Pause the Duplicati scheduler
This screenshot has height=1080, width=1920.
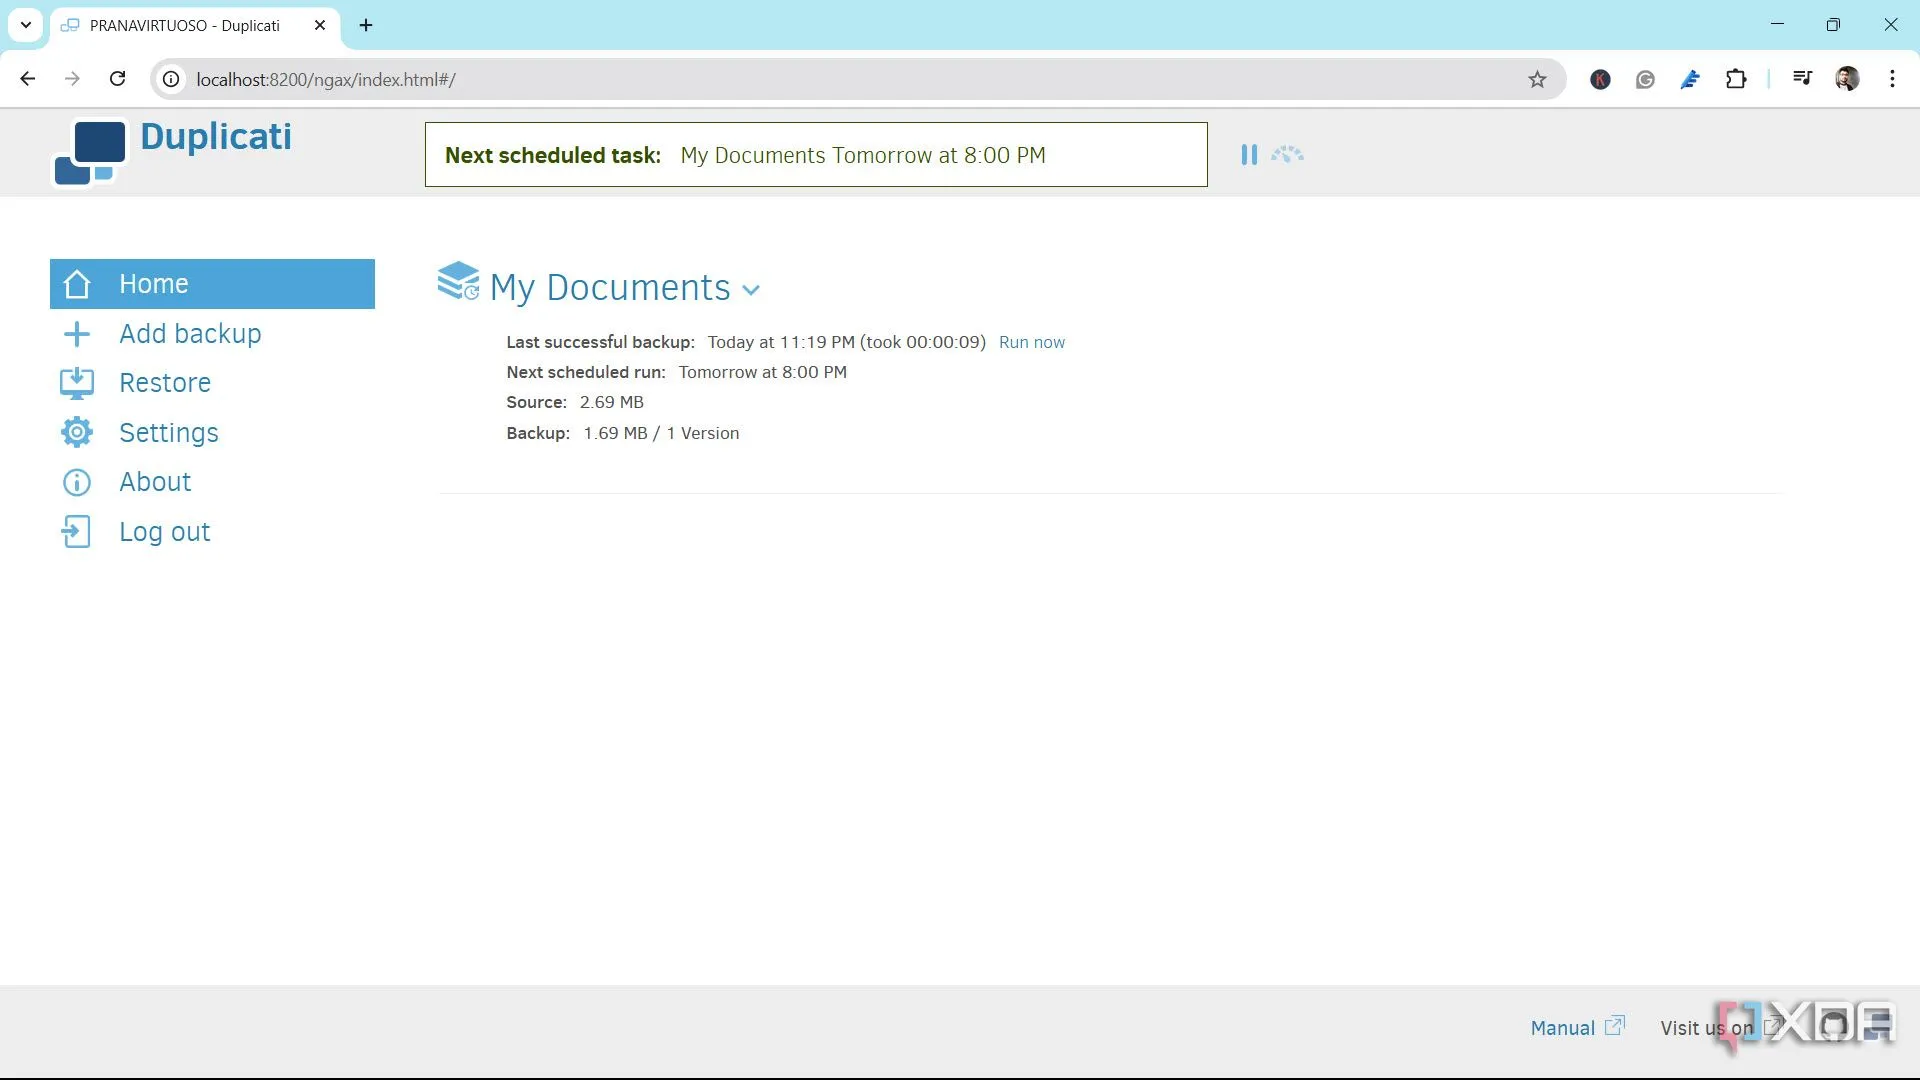(x=1248, y=155)
